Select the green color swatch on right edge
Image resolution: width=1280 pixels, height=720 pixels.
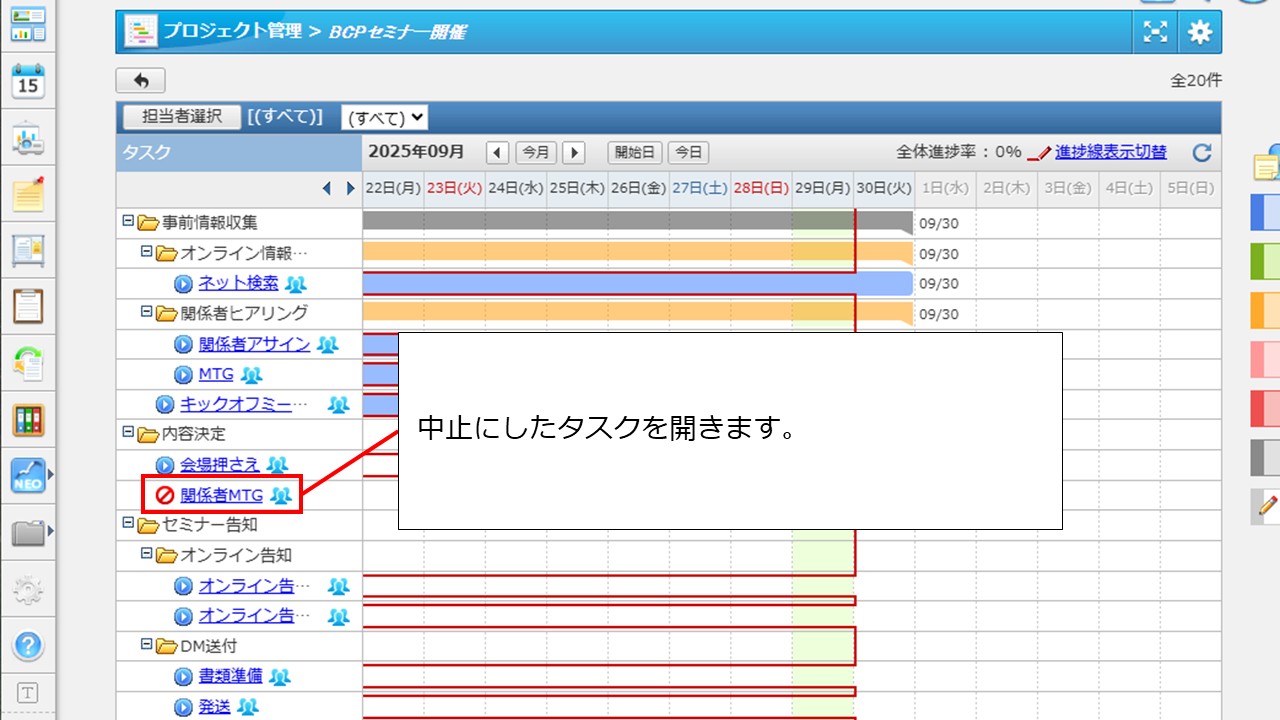pyautogui.click(x=1265, y=261)
